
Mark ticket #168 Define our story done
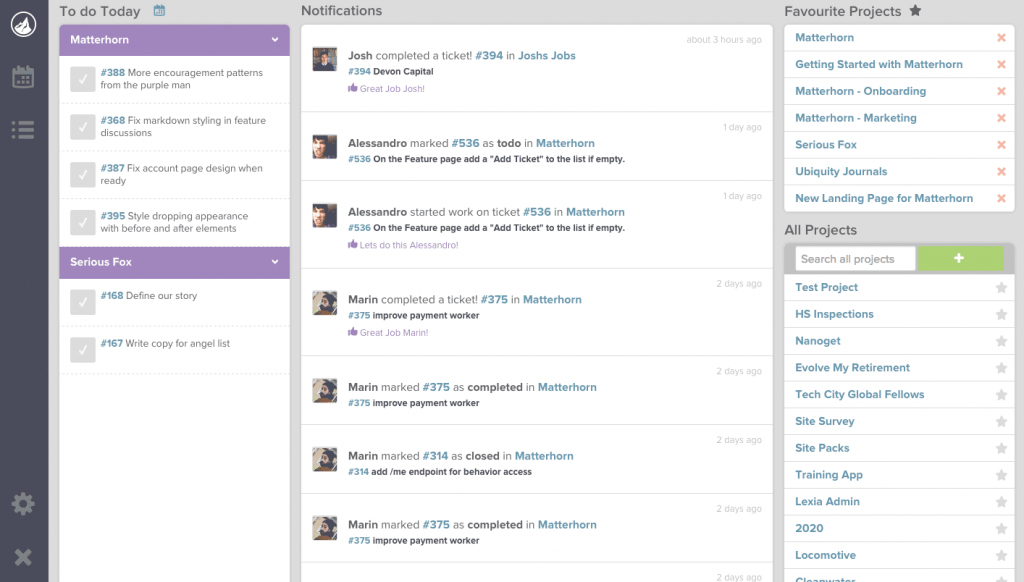pos(83,302)
